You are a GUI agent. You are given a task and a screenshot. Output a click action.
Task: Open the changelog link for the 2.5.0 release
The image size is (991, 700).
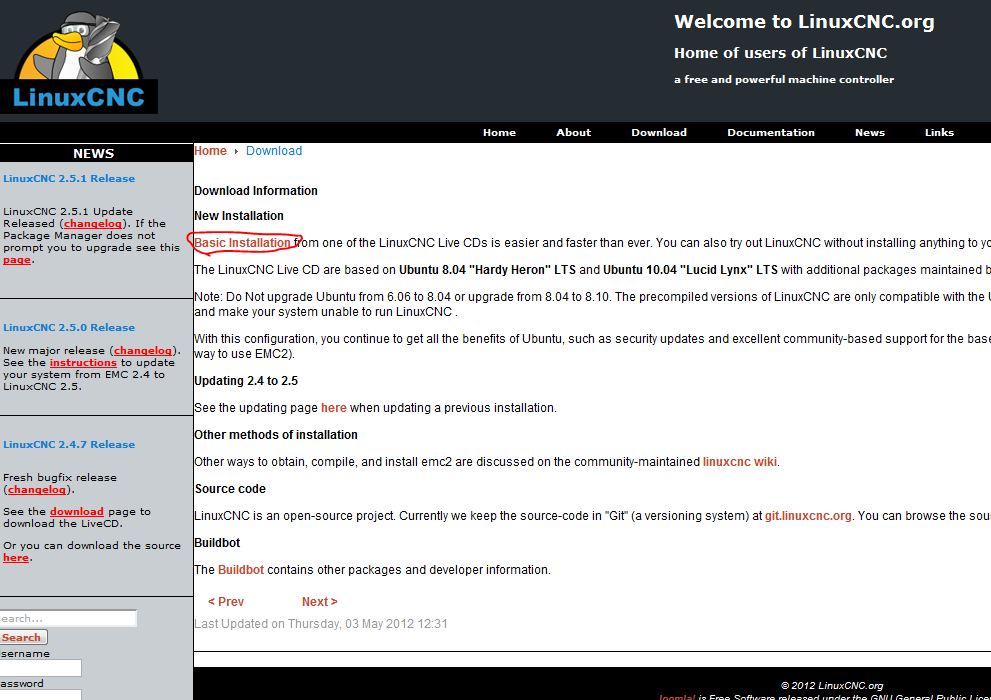pos(143,351)
